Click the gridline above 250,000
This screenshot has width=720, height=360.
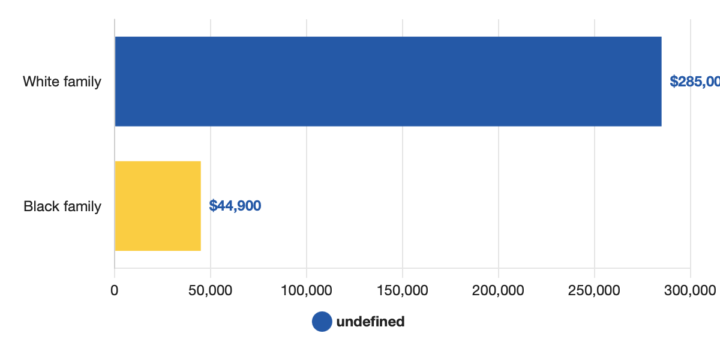(595, 143)
